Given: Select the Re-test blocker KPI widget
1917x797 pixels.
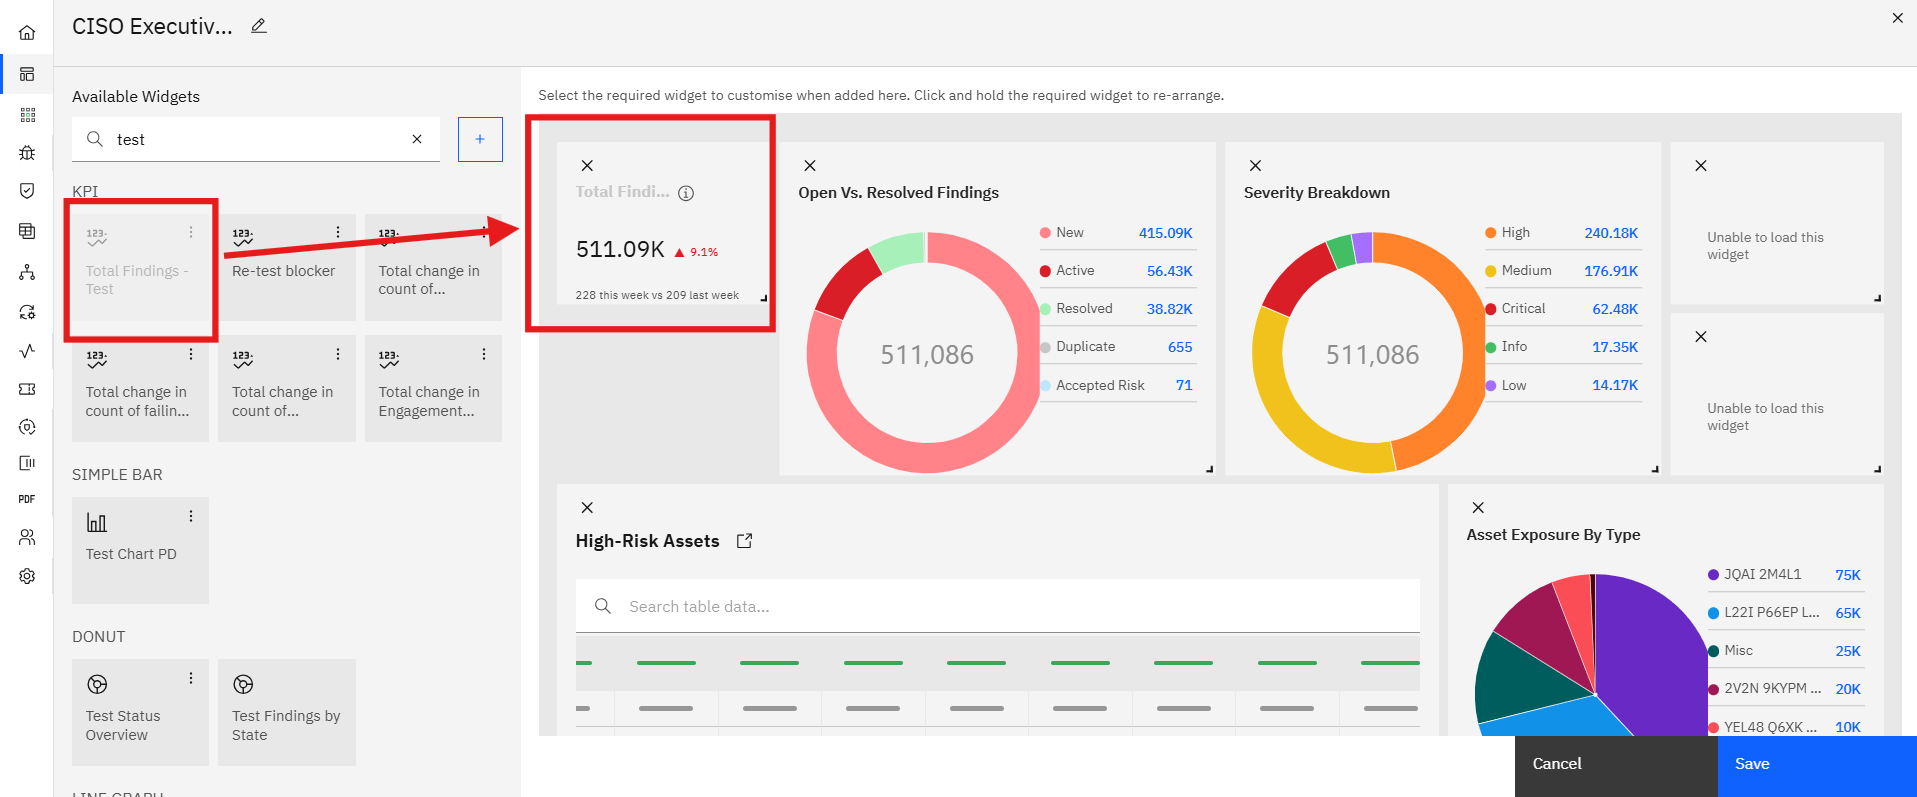Looking at the screenshot, I should (287, 267).
